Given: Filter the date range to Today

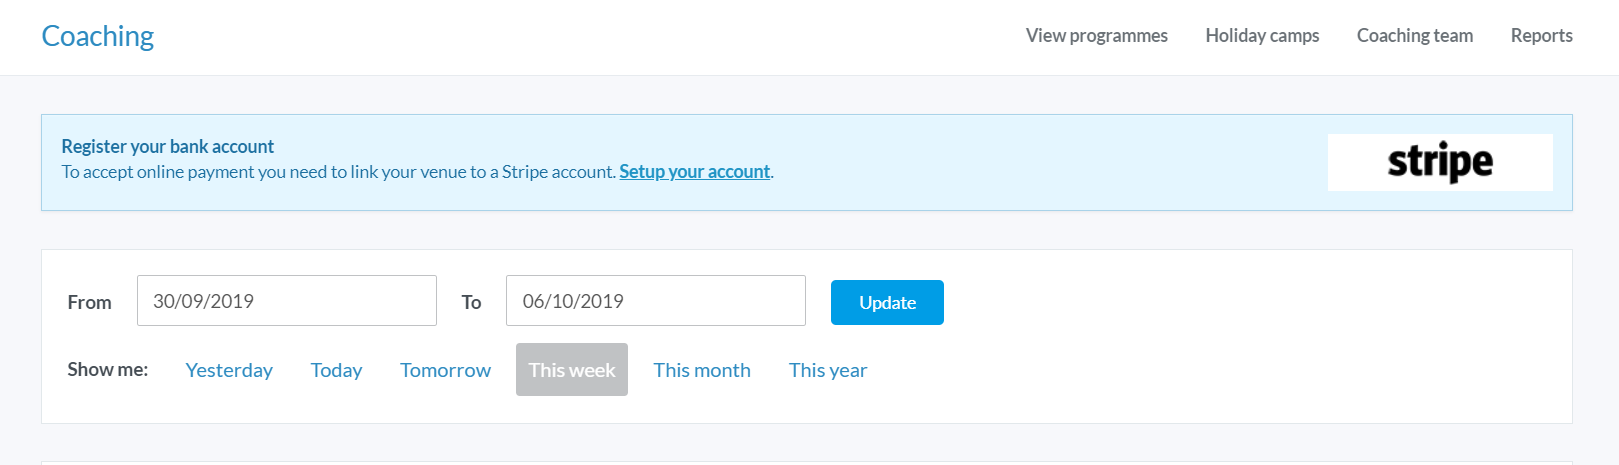Looking at the screenshot, I should pos(336,370).
